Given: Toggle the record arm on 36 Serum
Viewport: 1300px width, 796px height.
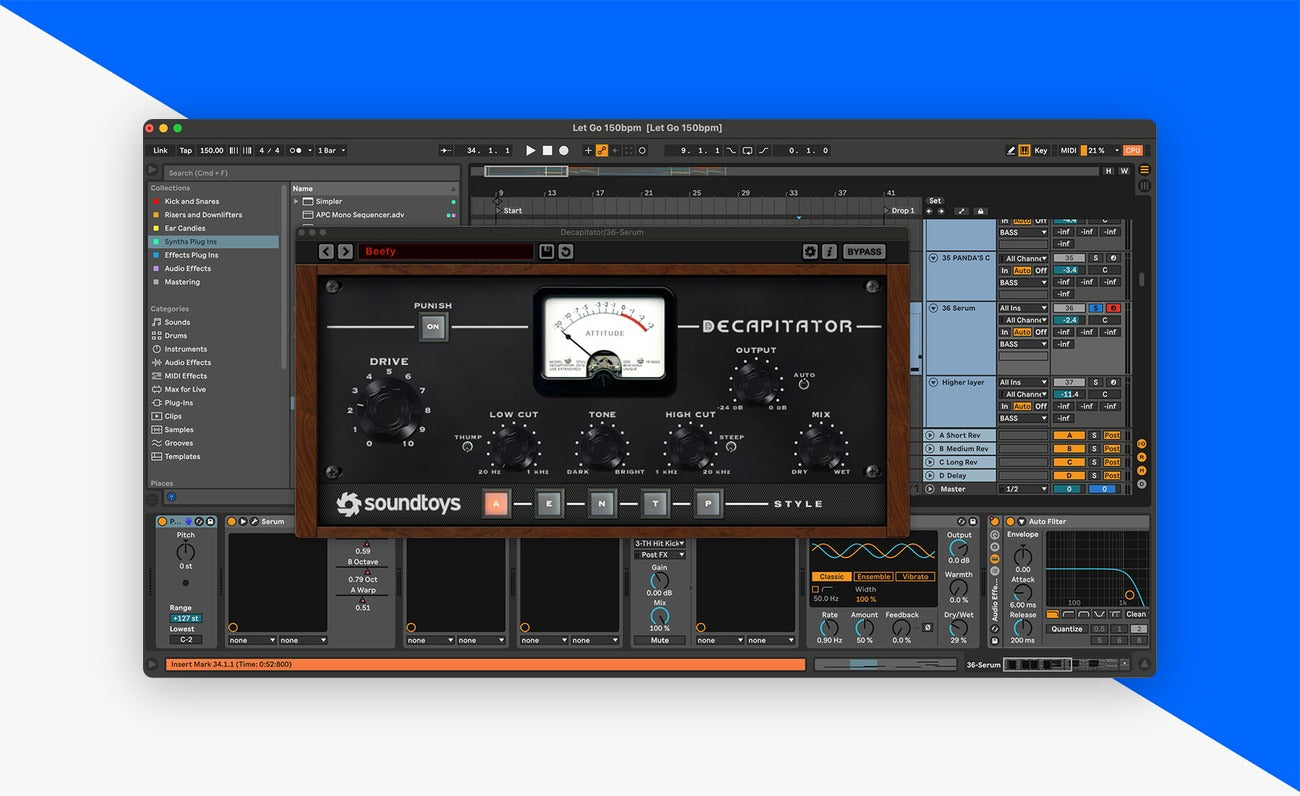Looking at the screenshot, I should [1112, 308].
